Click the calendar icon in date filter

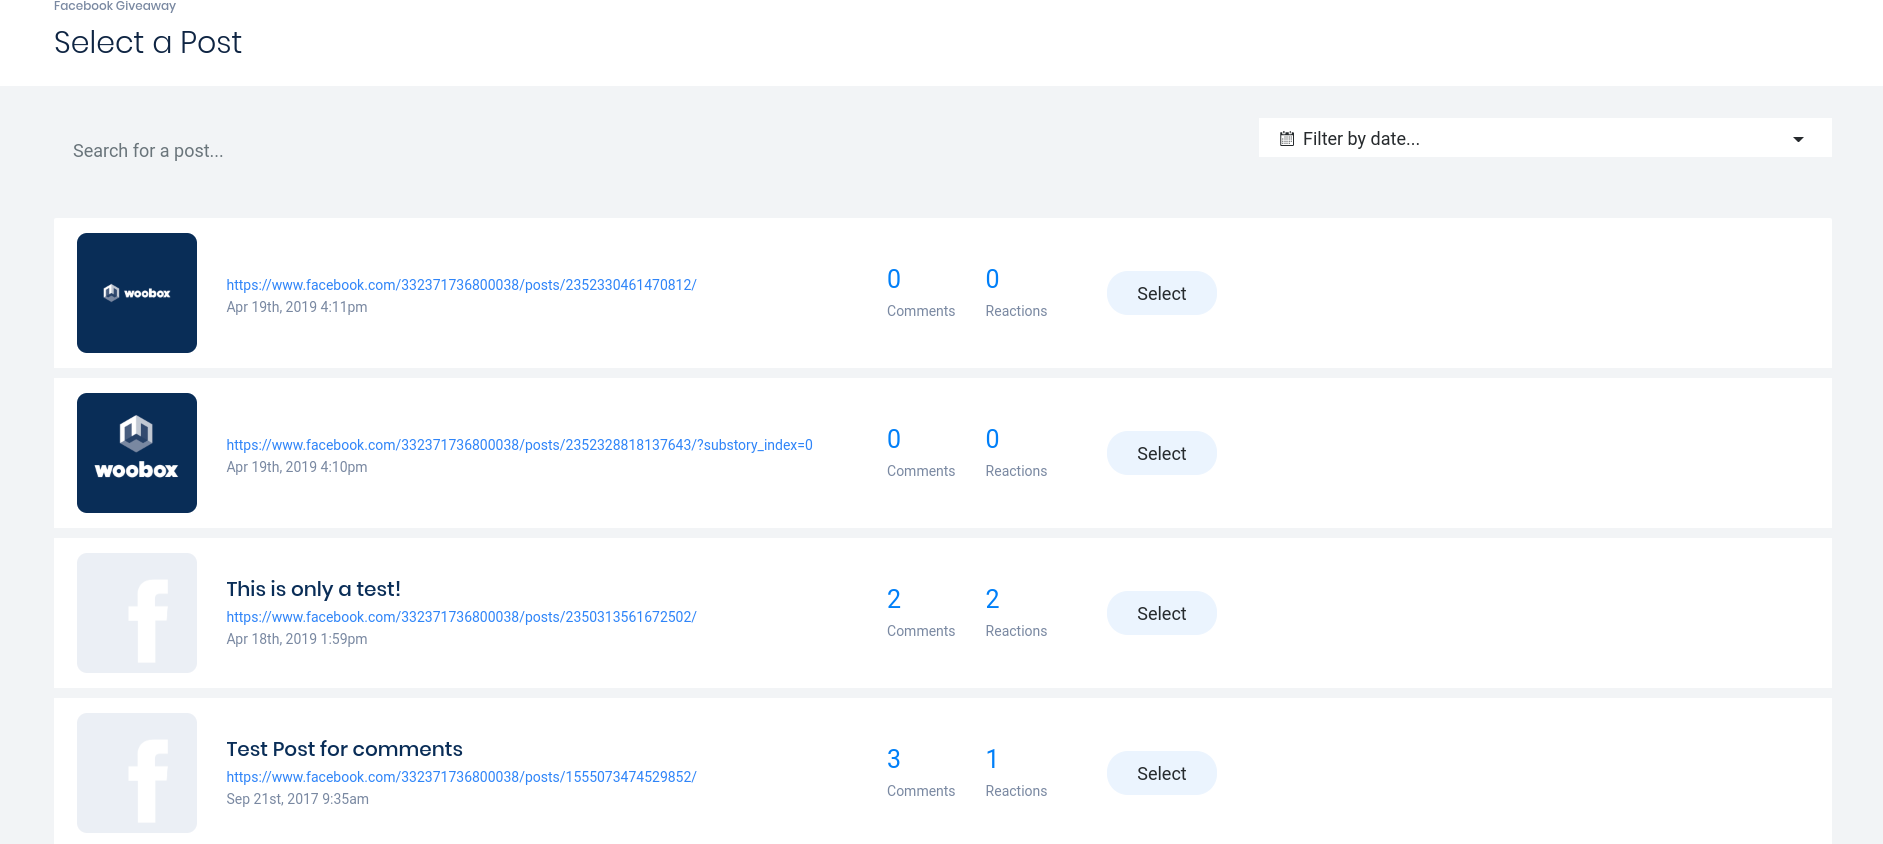tap(1287, 139)
